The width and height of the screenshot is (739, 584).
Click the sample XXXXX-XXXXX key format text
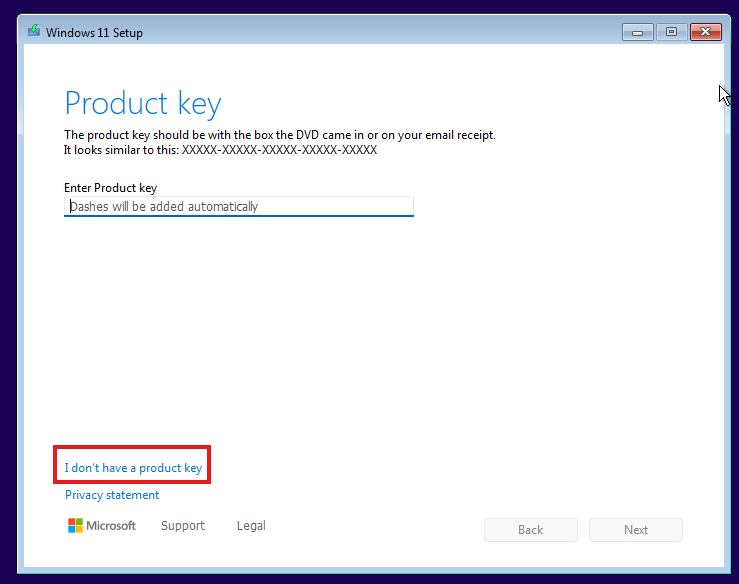pos(279,150)
